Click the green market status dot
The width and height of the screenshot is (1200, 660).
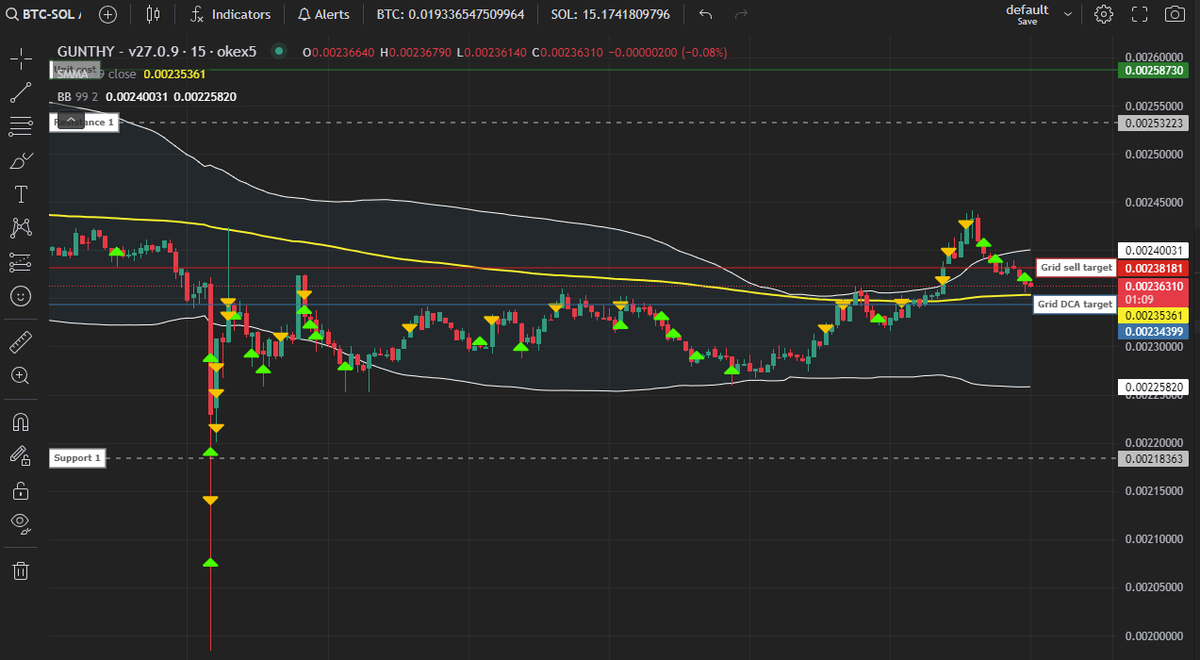point(278,51)
